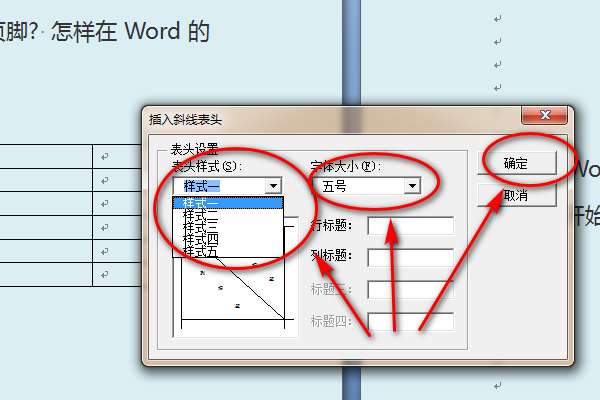Click the 取消 button
600x400 pixels.
tap(517, 196)
